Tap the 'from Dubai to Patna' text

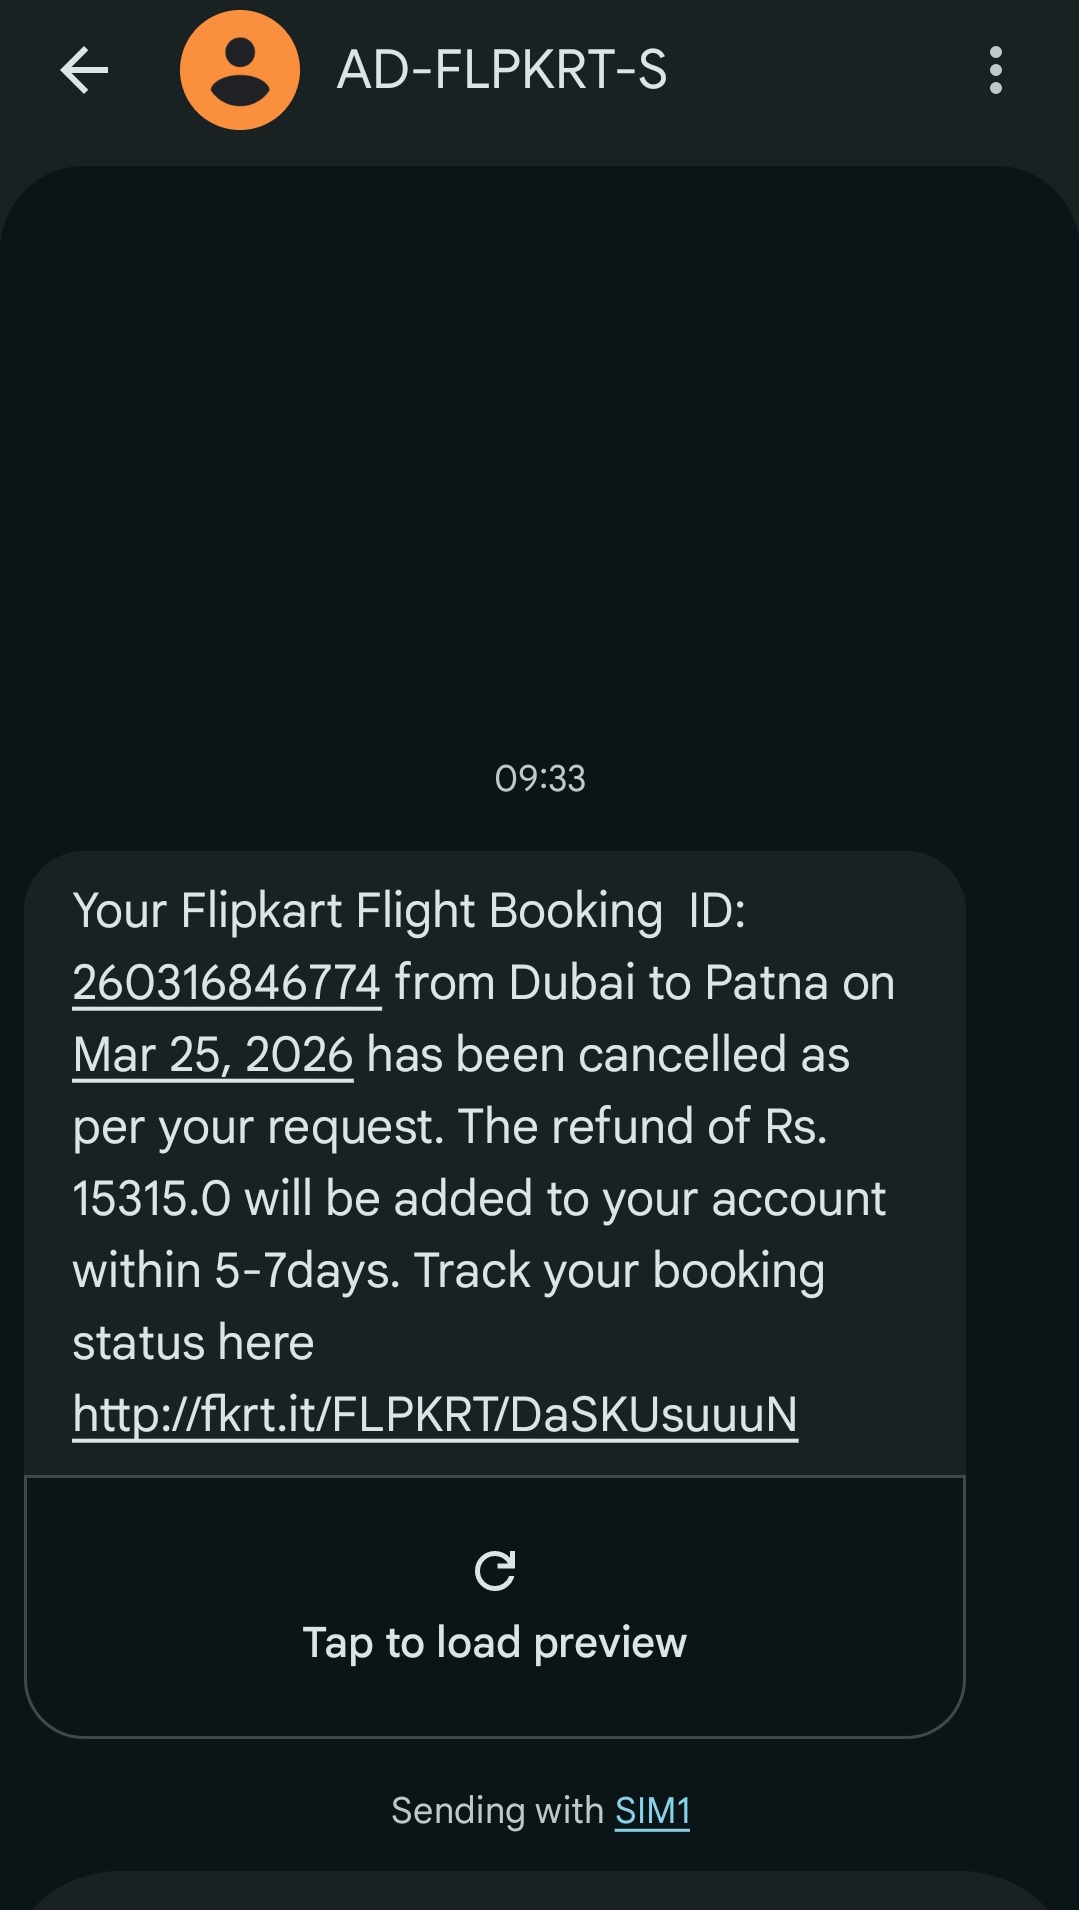[644, 983]
